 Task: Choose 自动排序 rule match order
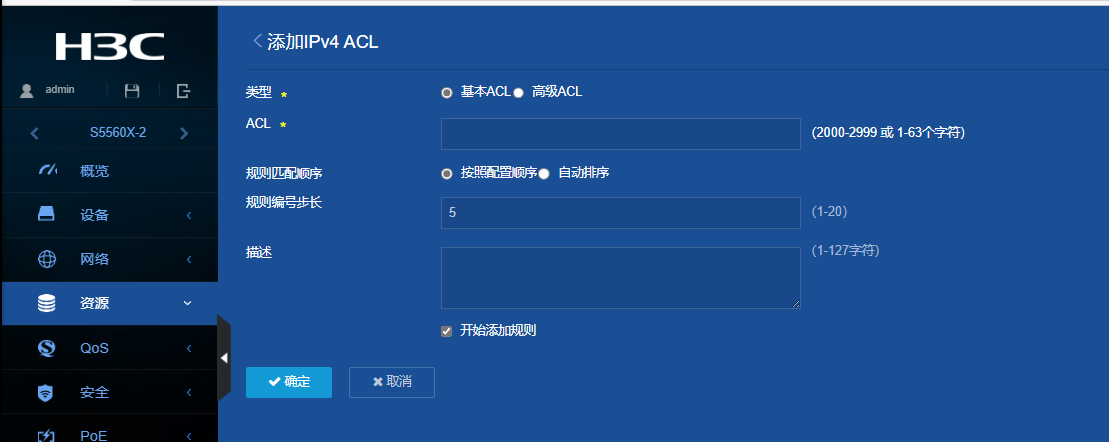pos(544,173)
